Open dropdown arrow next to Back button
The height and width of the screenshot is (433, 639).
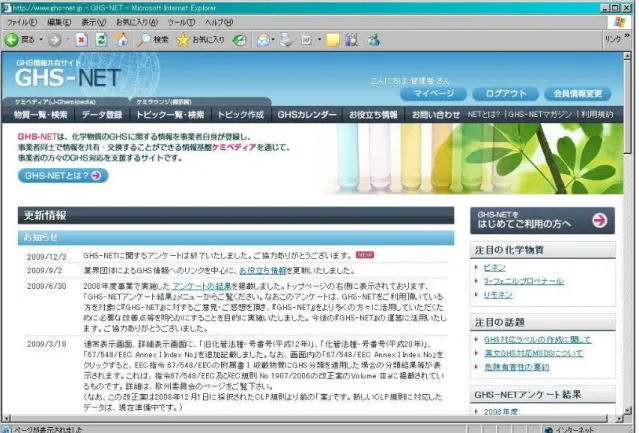click(41, 40)
